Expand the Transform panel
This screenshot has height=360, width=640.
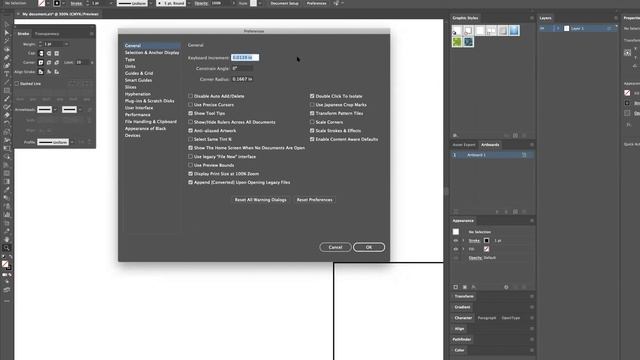click(464, 296)
